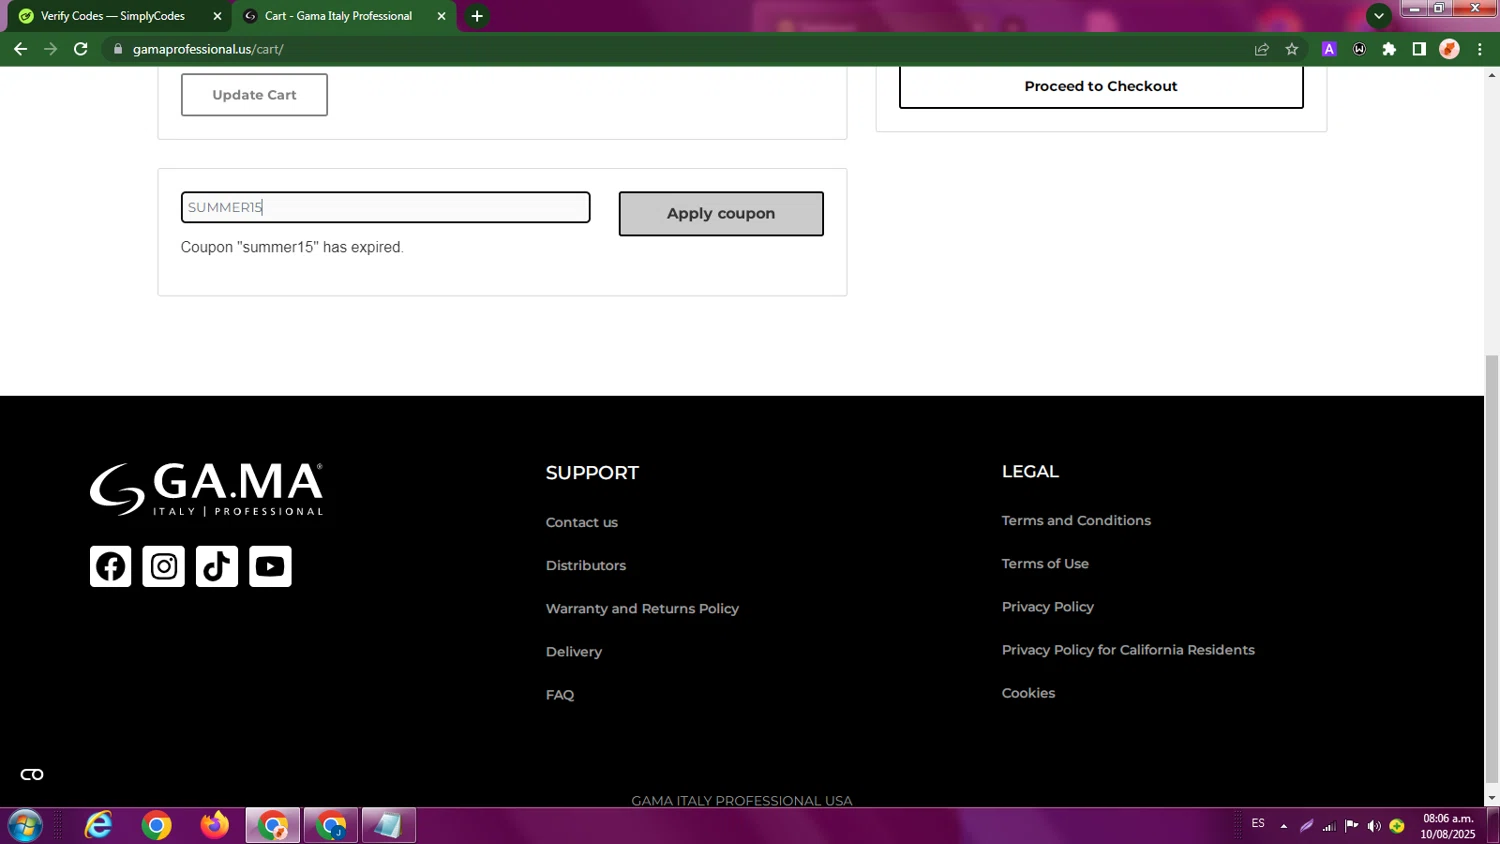Go back with the browser back arrow
Screen dimensions: 1500x844
point(20,49)
